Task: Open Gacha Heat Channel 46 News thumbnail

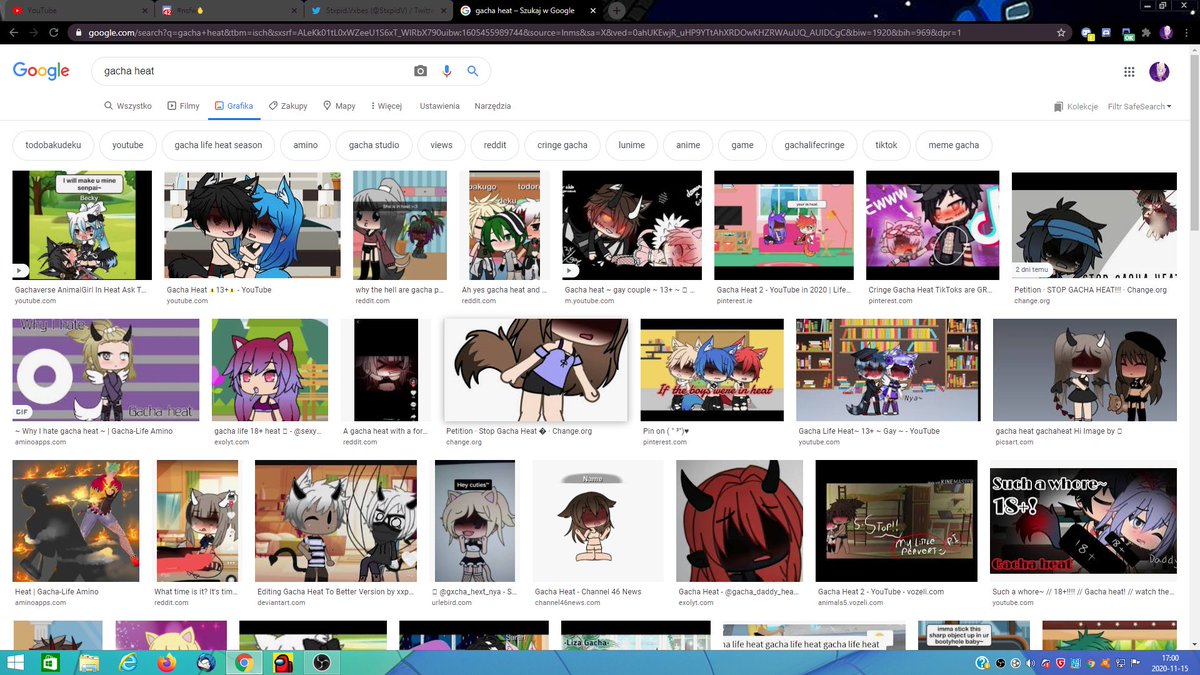Action: point(598,521)
